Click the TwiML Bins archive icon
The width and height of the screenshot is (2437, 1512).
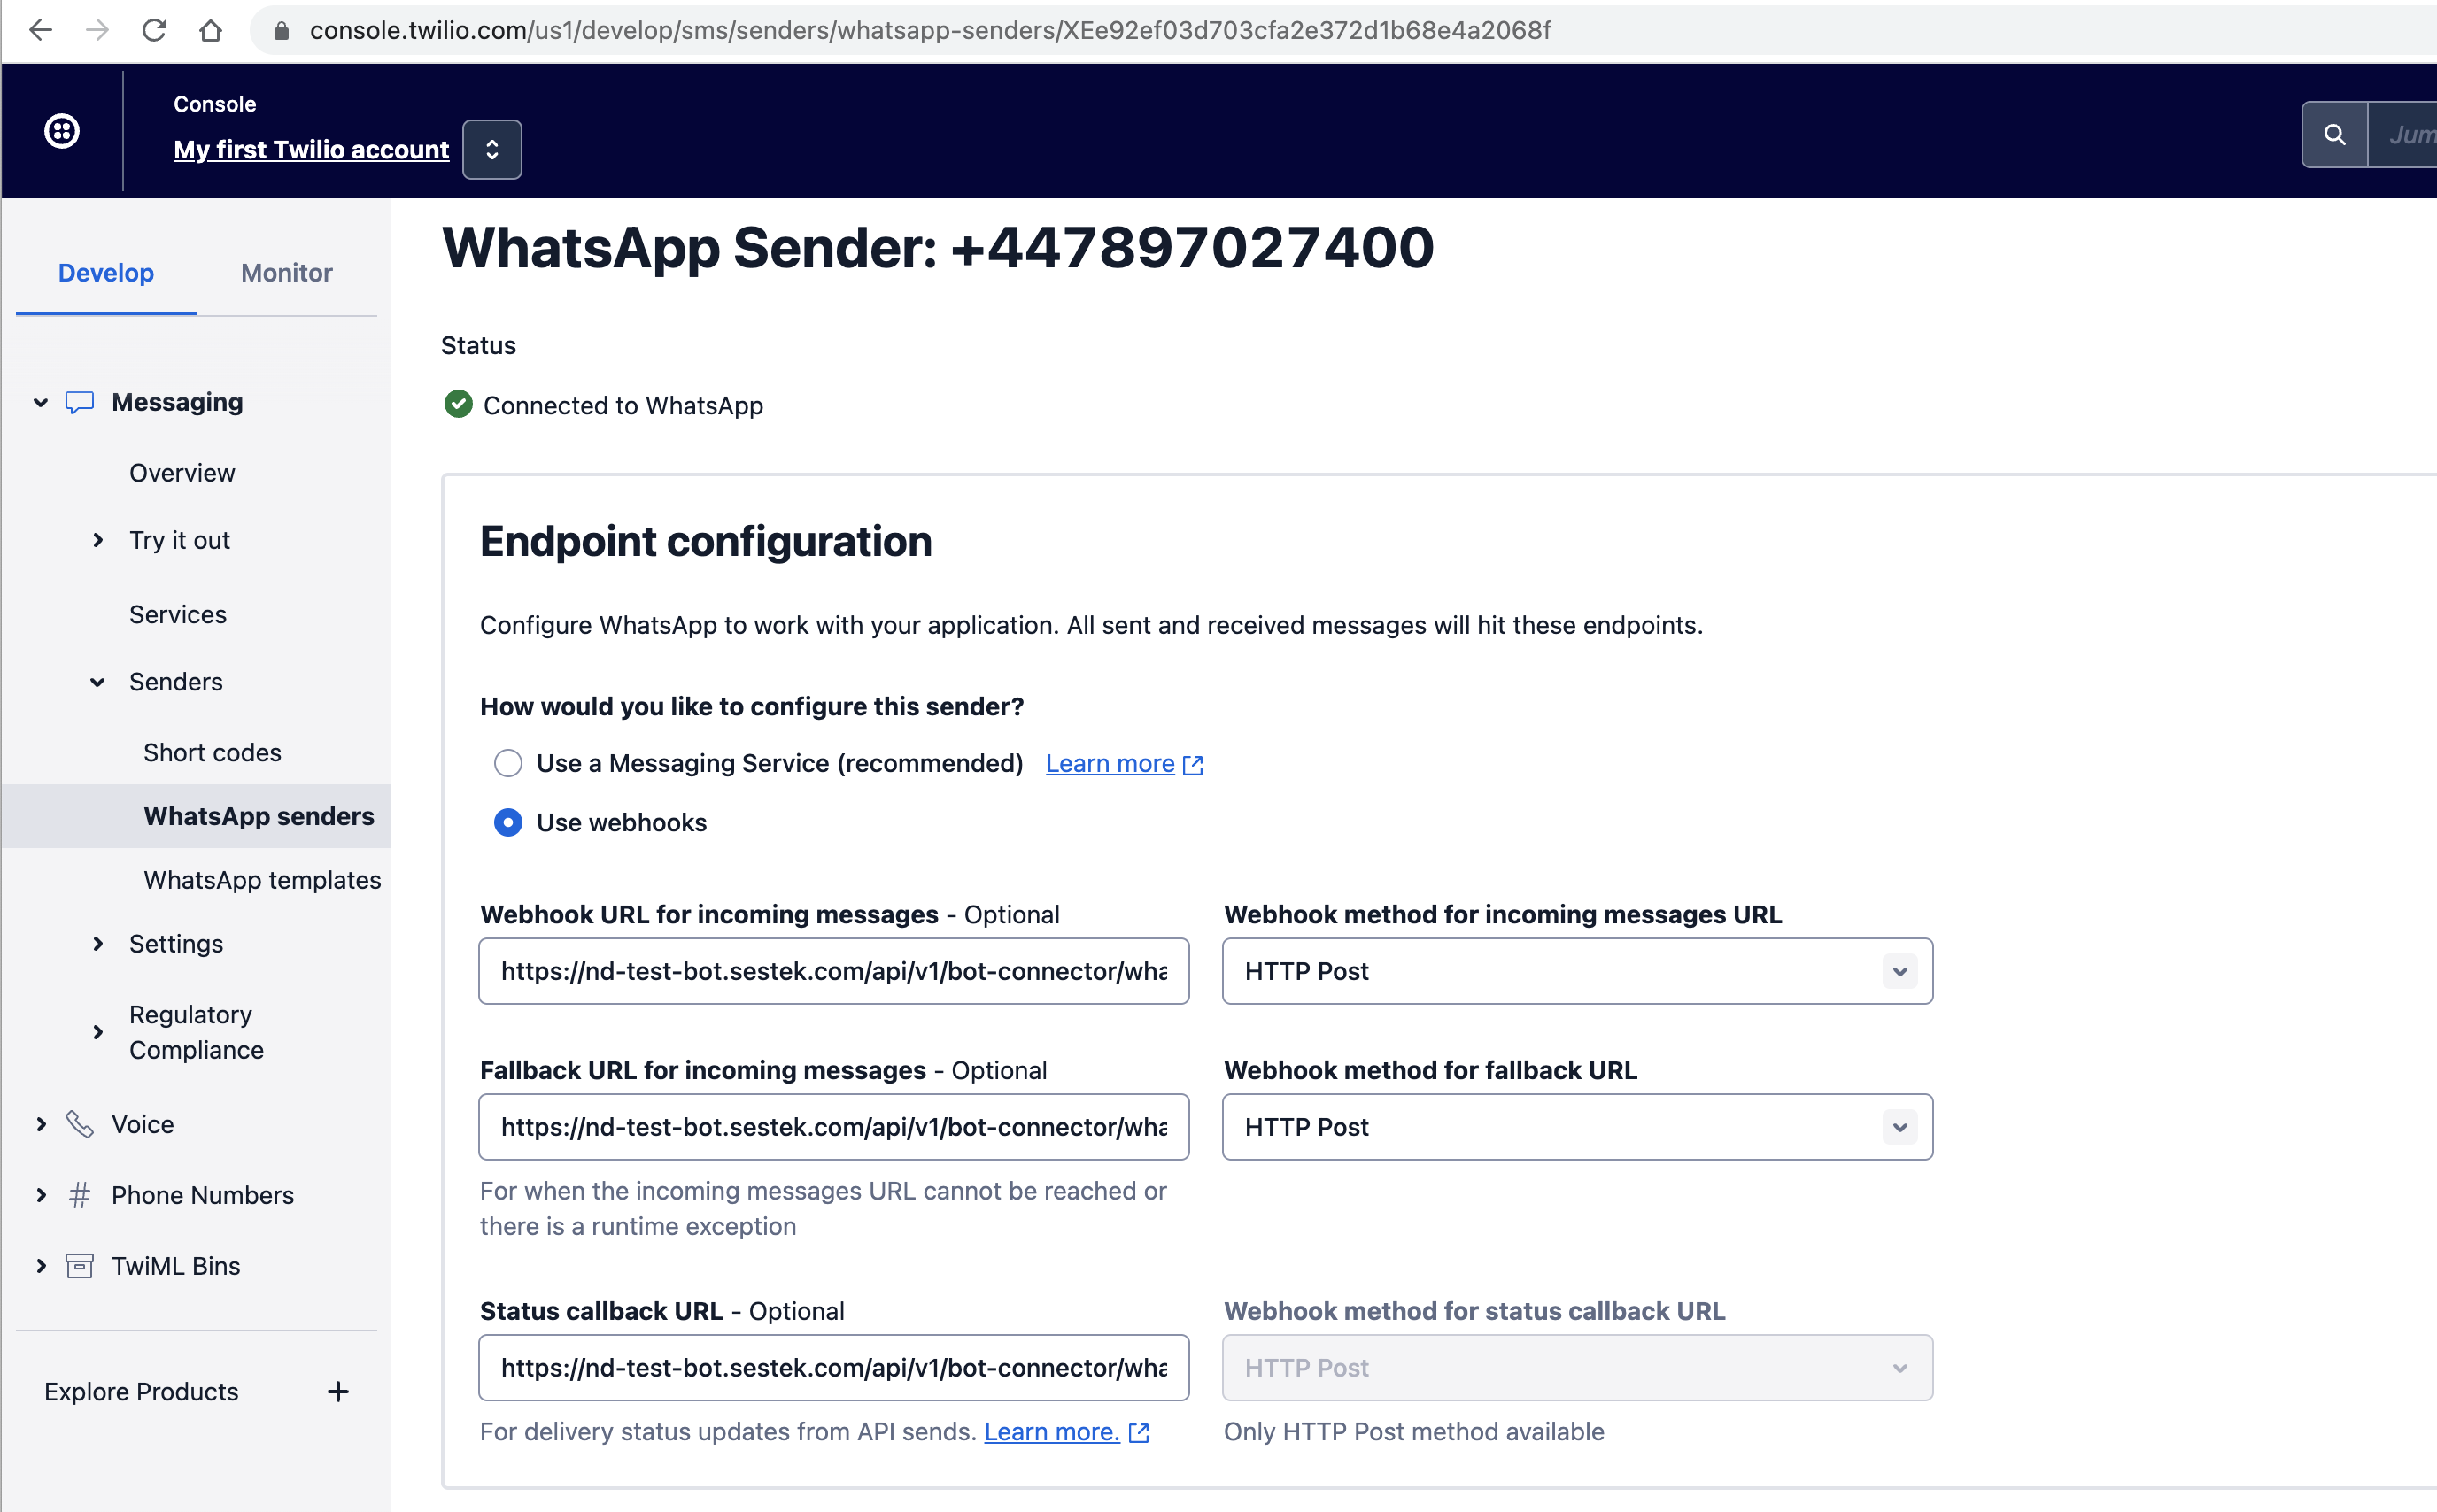pos(80,1266)
